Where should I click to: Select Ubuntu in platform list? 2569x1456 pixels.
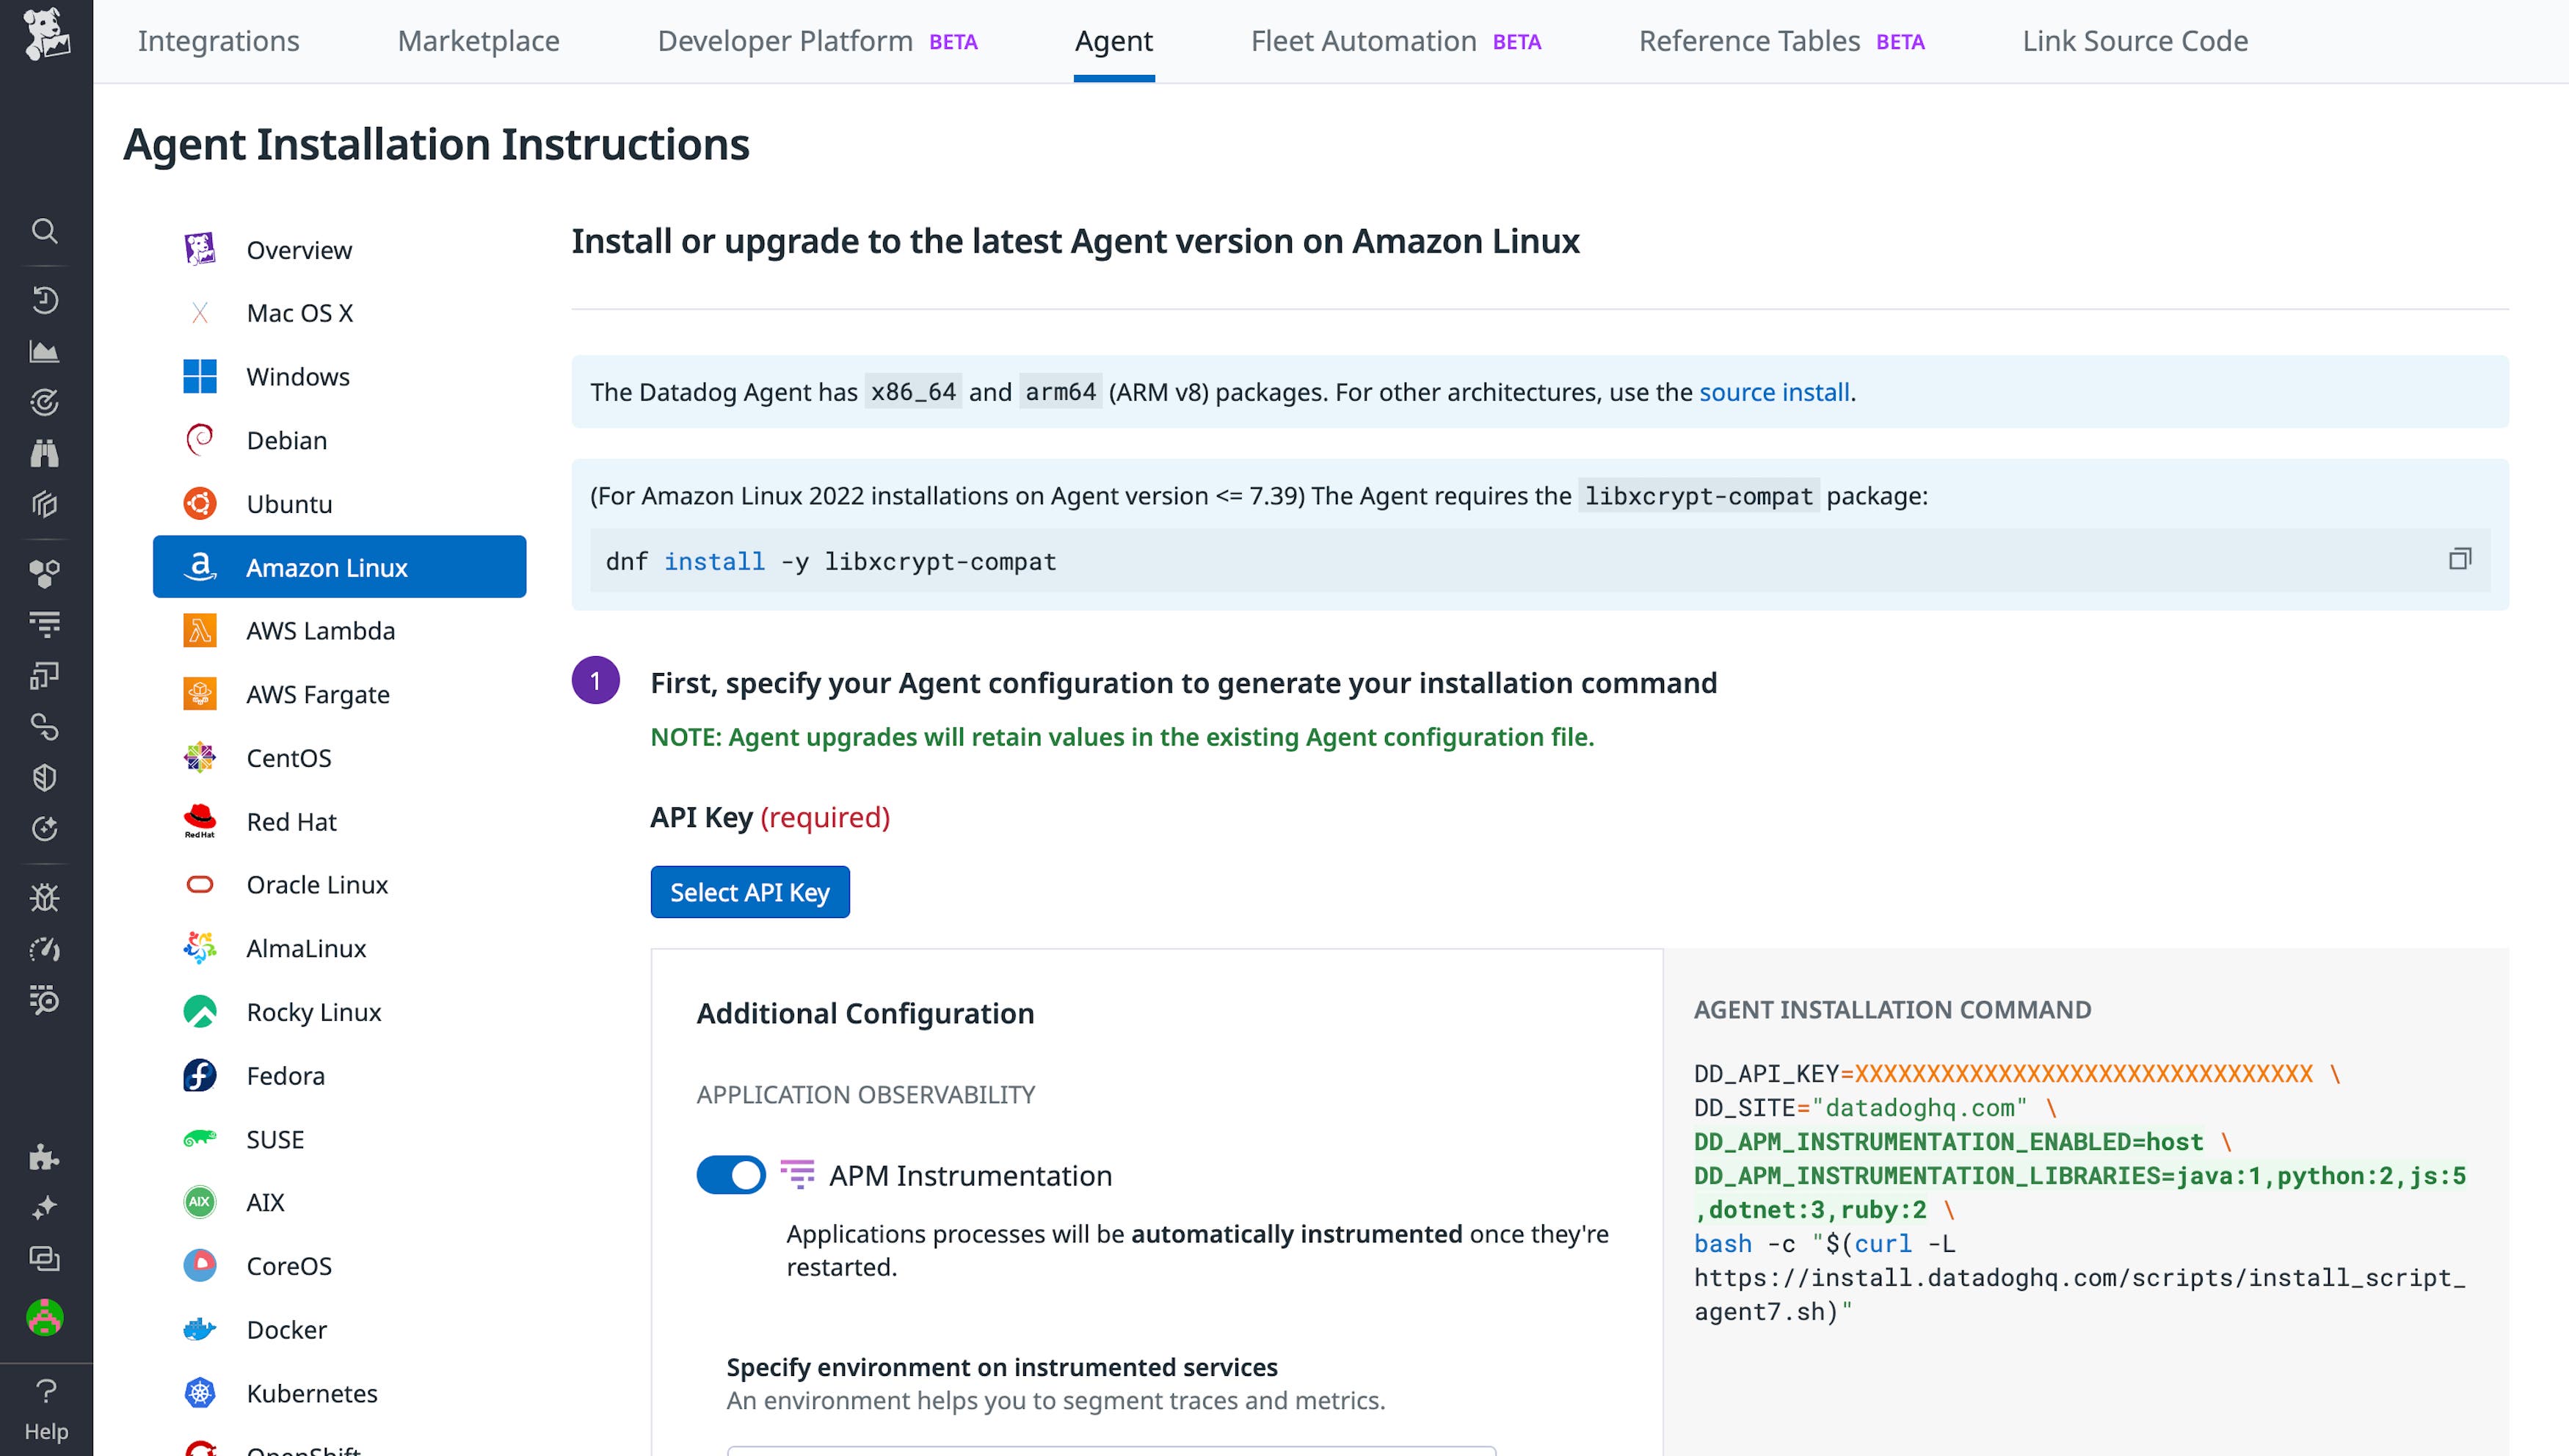coord(289,504)
